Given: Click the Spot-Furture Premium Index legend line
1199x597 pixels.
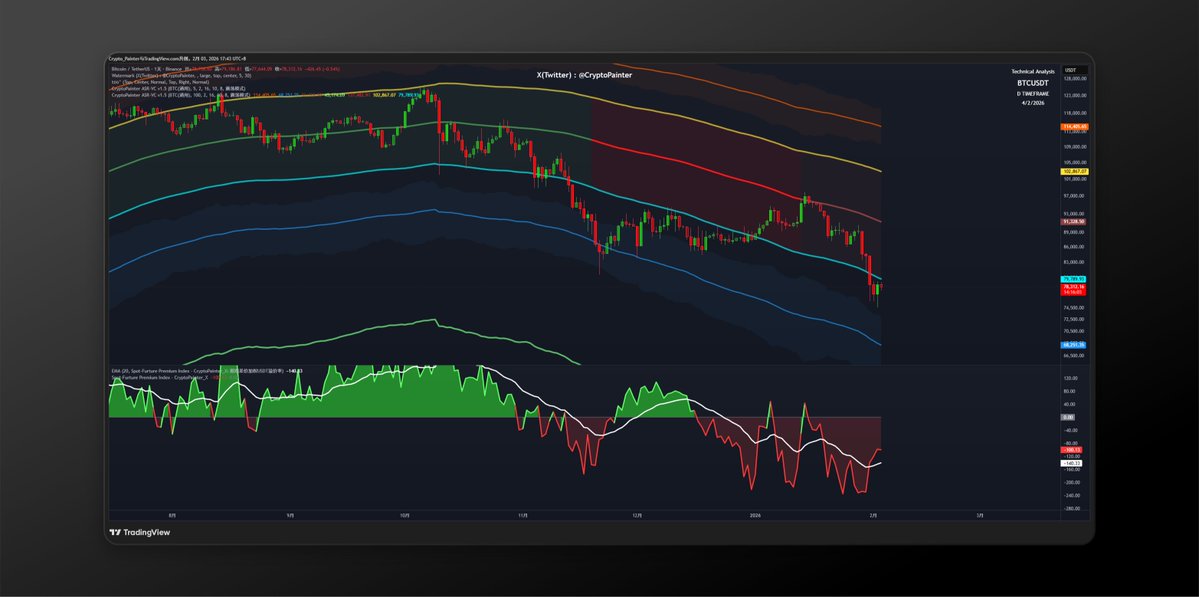Looking at the screenshot, I should (150, 377).
